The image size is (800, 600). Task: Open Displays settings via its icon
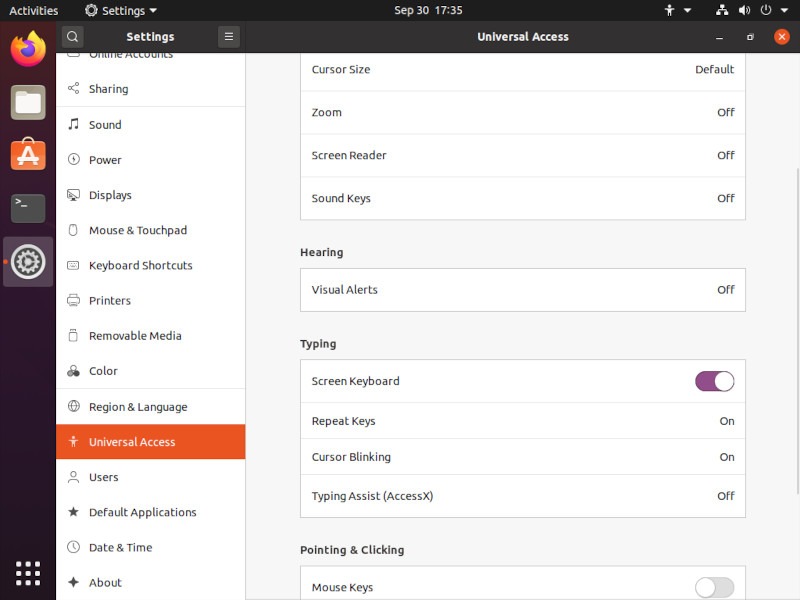71,194
